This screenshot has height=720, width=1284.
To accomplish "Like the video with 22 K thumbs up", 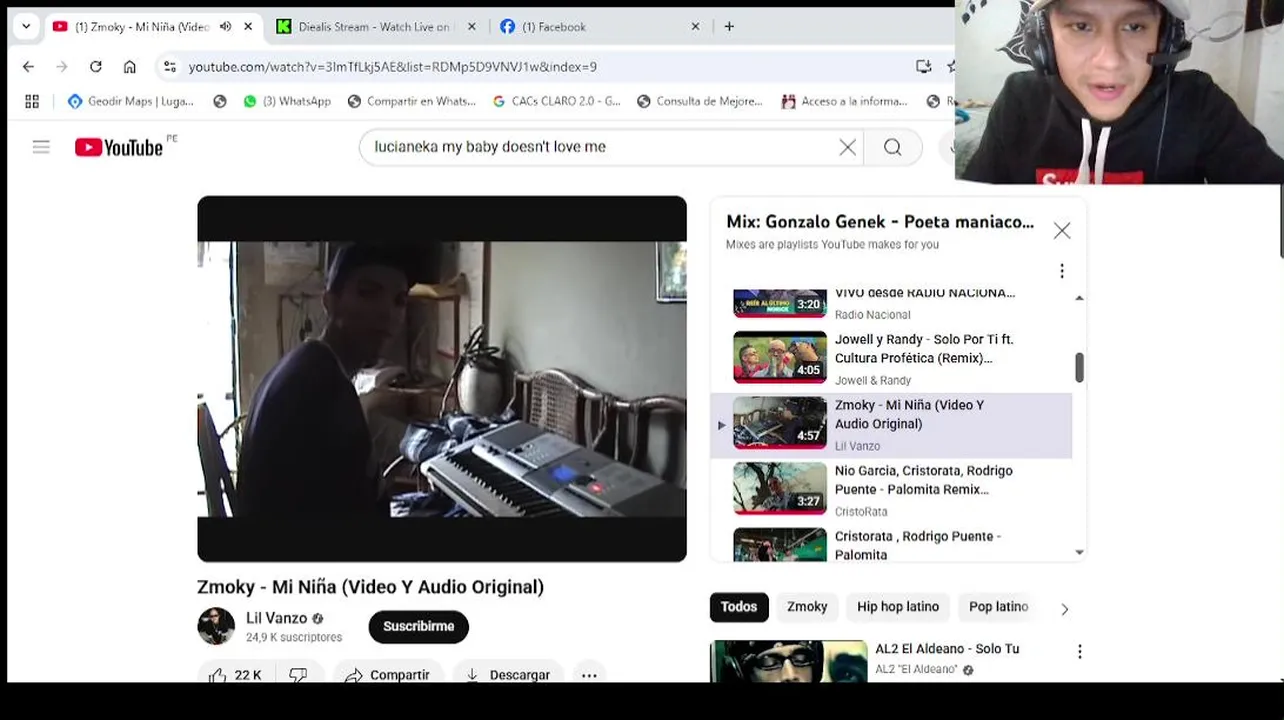I will coord(235,675).
